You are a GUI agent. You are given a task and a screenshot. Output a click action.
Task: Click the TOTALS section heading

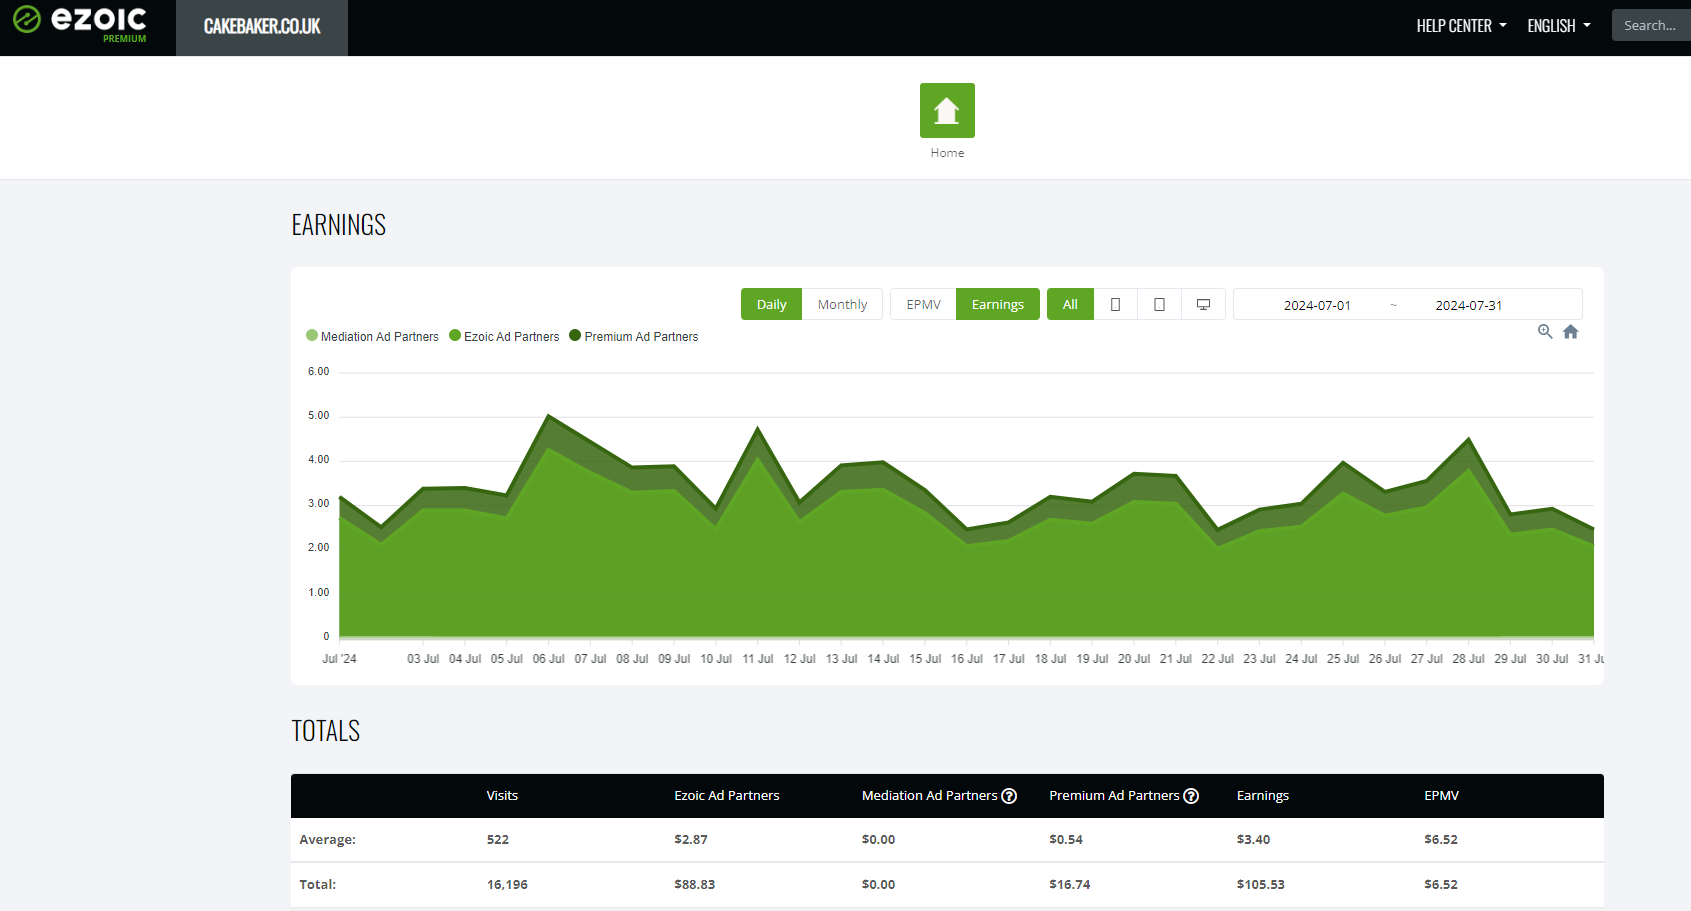(326, 731)
